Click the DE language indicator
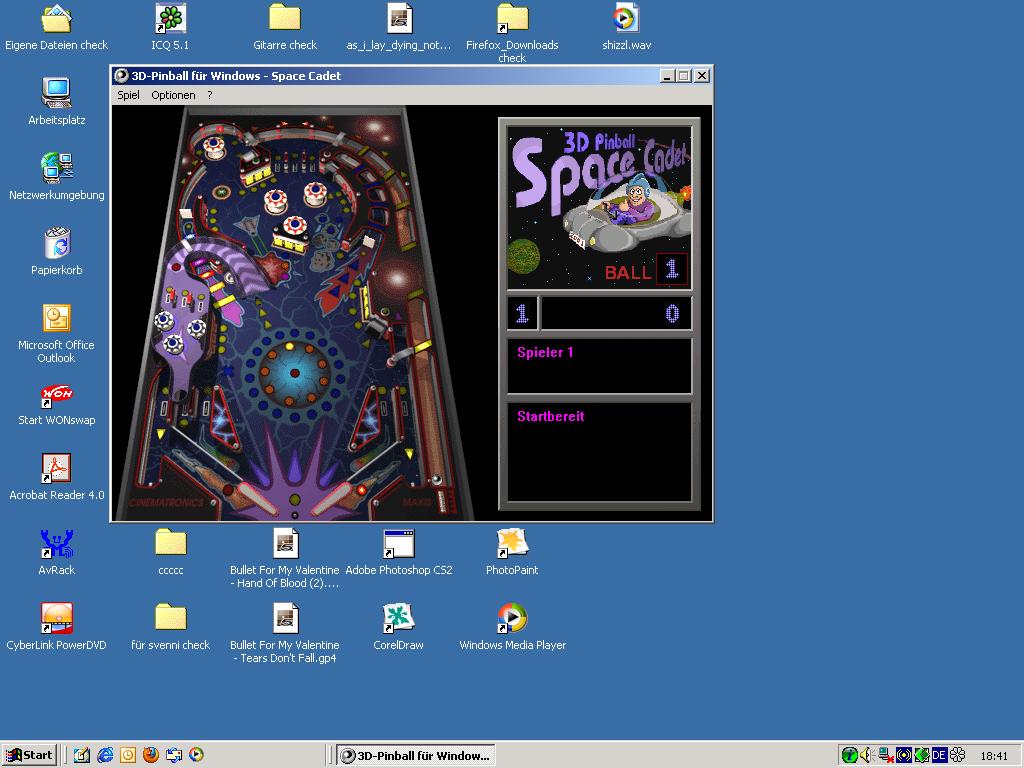 pos(939,756)
